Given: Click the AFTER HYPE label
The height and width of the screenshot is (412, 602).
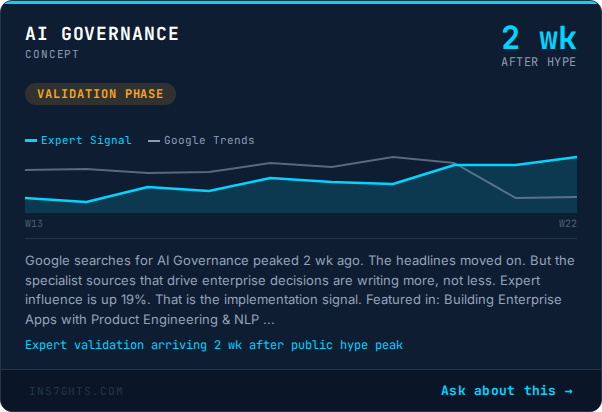Looking at the screenshot, I should [x=539, y=62].
